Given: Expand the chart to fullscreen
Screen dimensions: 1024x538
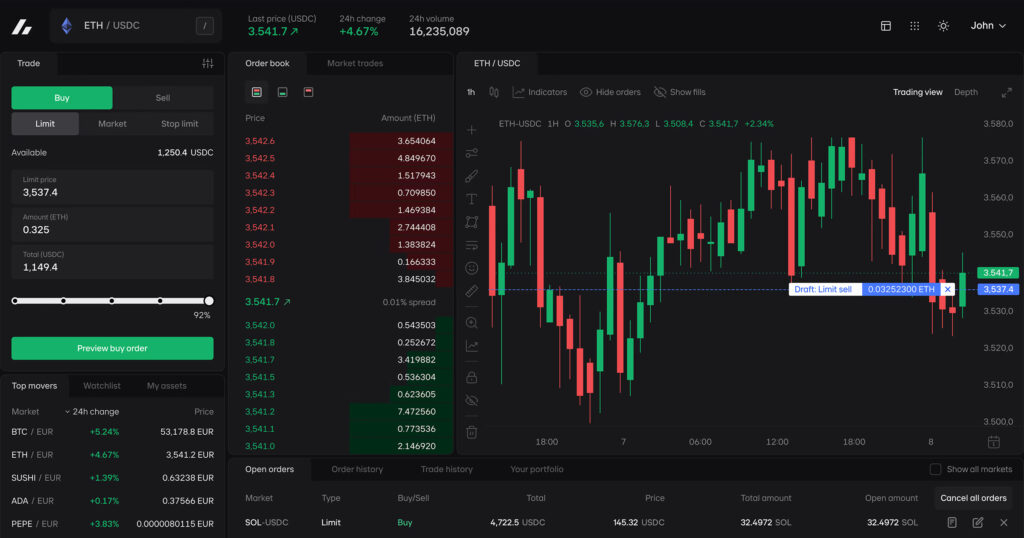Looking at the screenshot, I should tap(1006, 93).
